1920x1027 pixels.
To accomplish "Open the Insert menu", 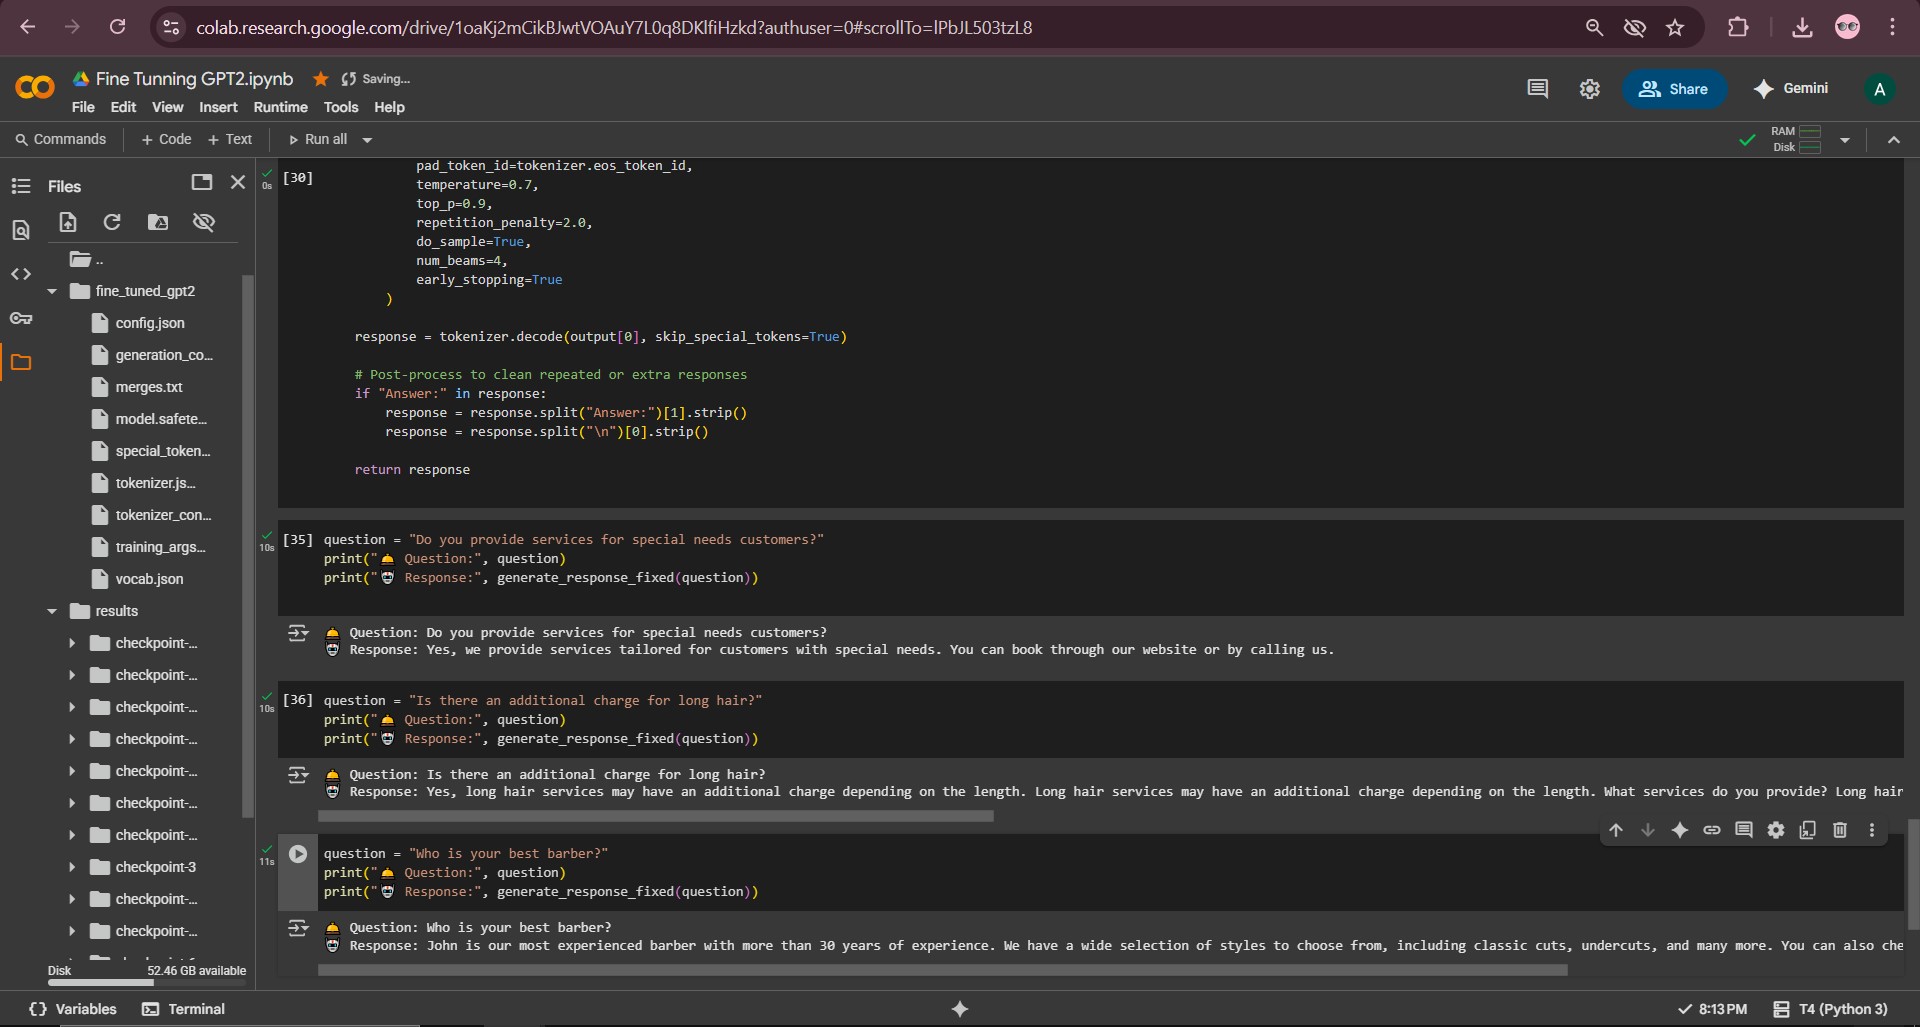I will pos(218,107).
